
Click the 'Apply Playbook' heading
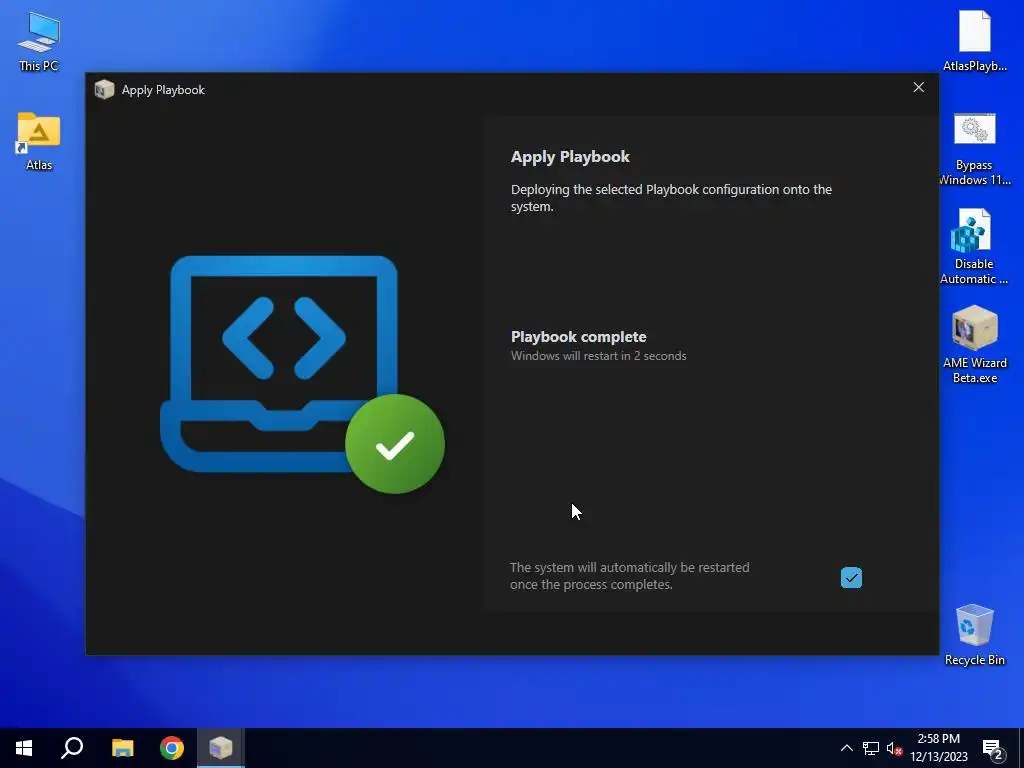(570, 157)
